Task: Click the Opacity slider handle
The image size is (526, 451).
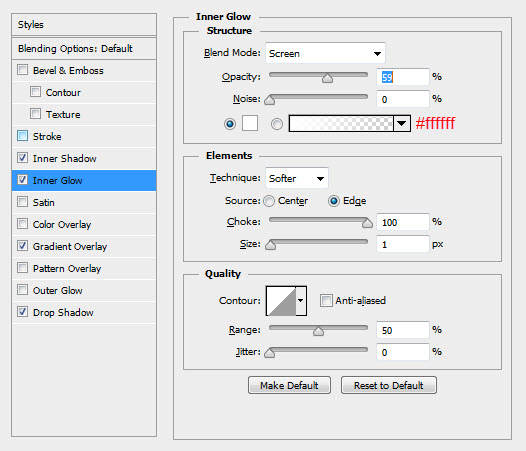Action: pyautogui.click(x=327, y=79)
